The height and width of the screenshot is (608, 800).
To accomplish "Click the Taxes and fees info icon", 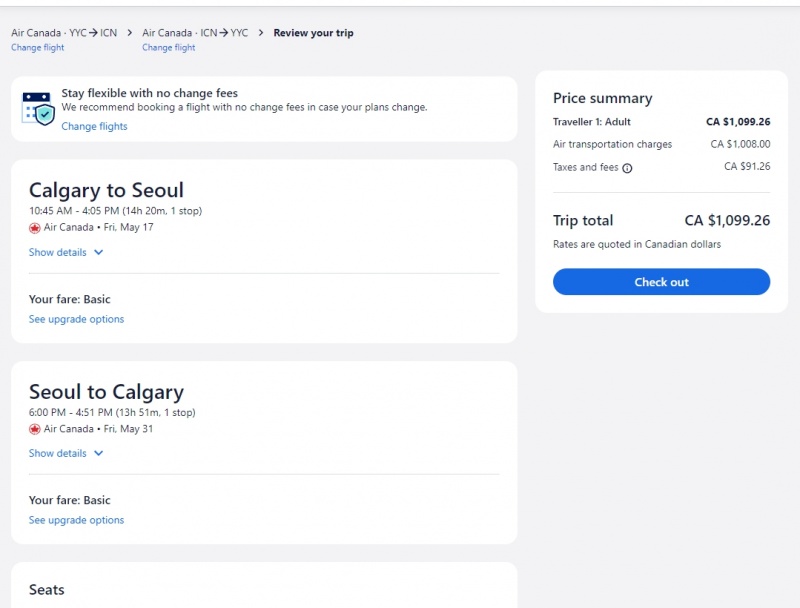I will click(627, 168).
